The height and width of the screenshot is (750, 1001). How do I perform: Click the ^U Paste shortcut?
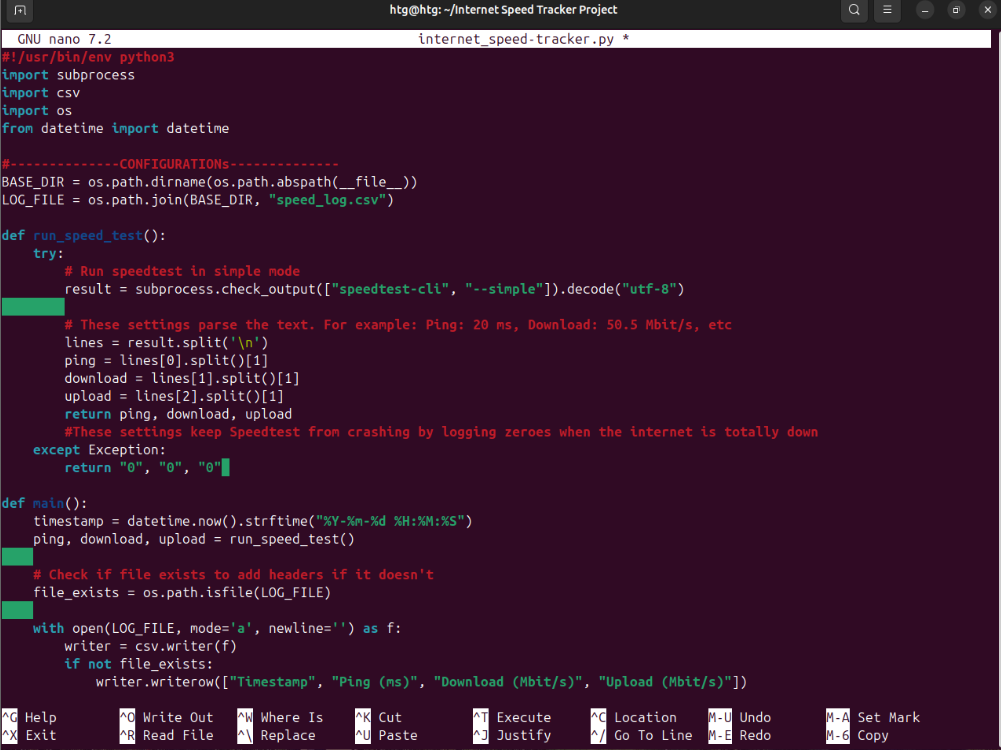[386, 735]
